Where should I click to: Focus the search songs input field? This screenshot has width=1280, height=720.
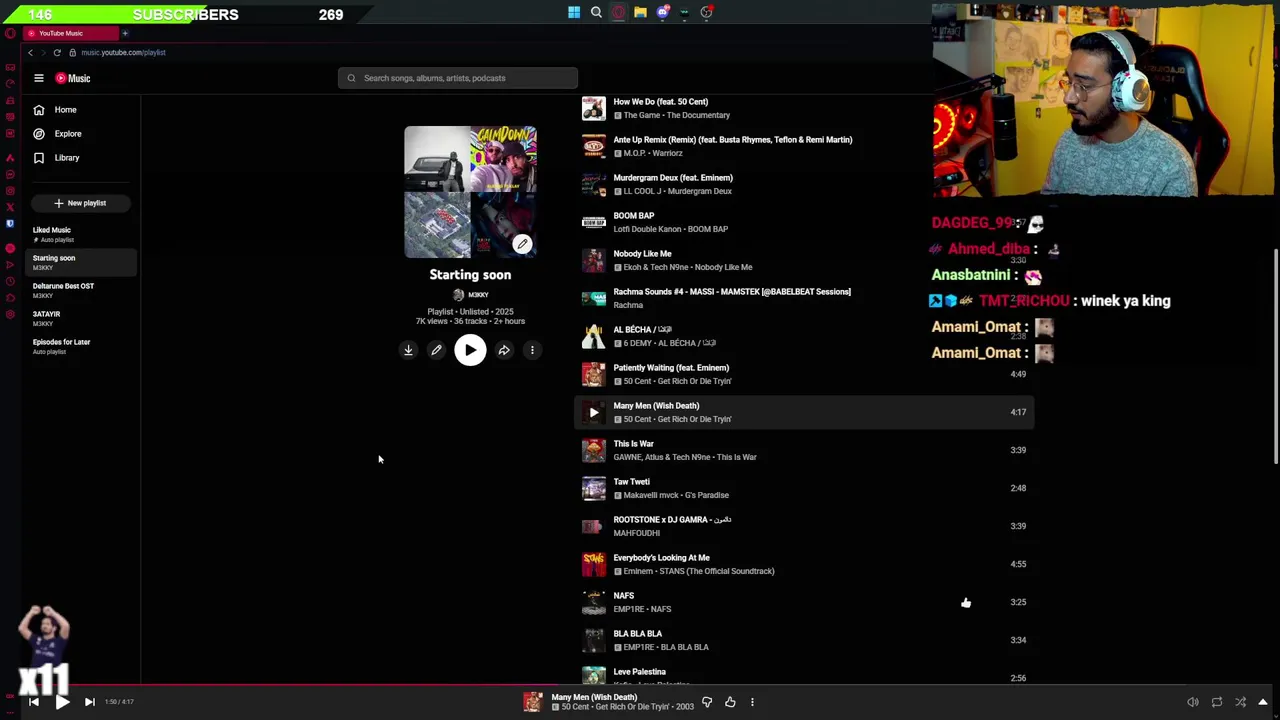click(x=458, y=78)
